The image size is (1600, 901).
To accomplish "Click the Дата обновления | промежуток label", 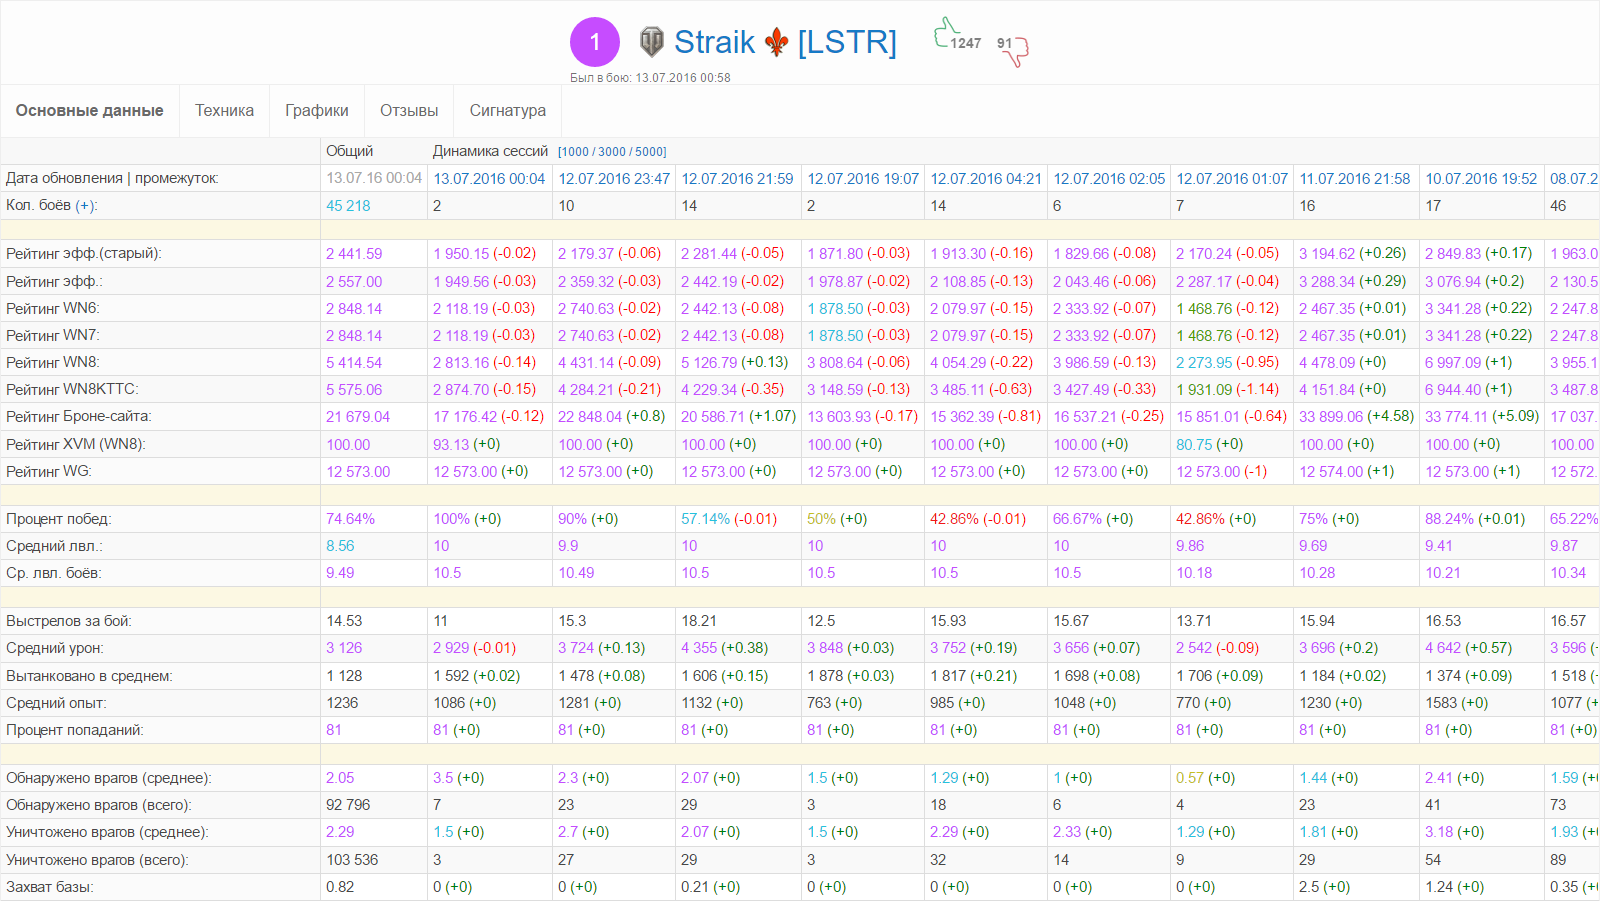I will pyautogui.click(x=112, y=178).
